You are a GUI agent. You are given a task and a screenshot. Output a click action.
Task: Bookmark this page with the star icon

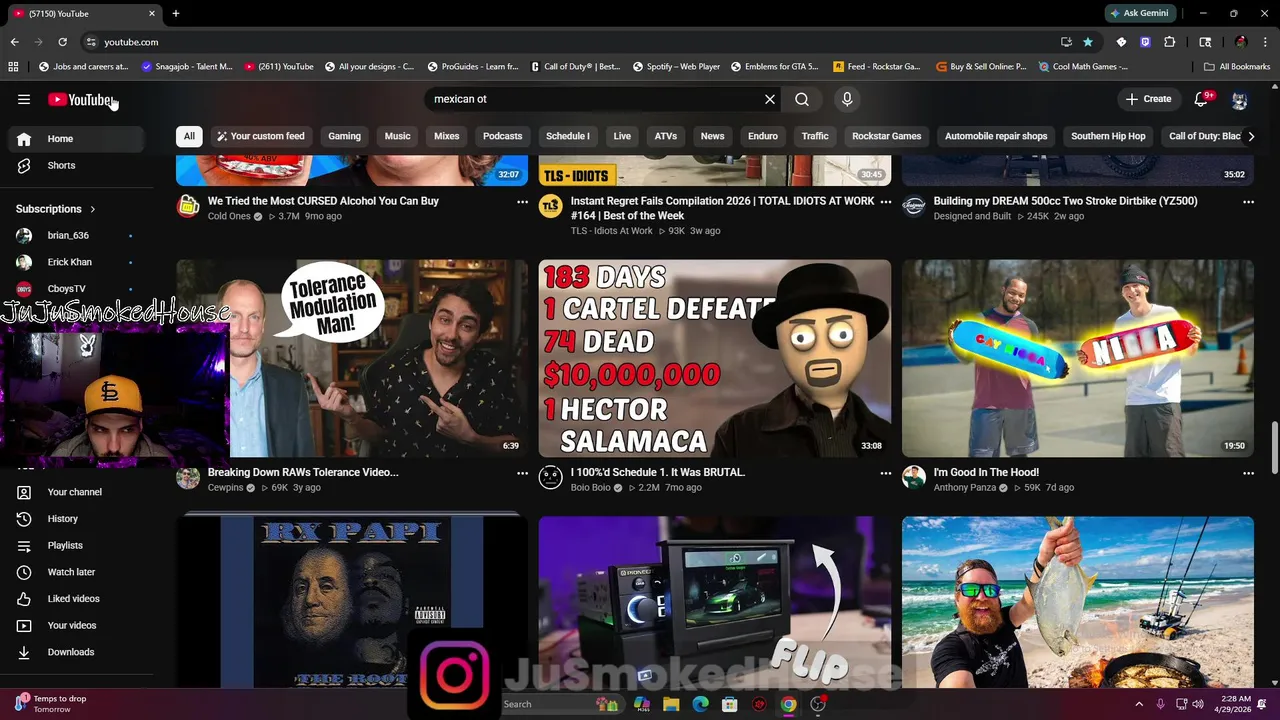point(1088,42)
